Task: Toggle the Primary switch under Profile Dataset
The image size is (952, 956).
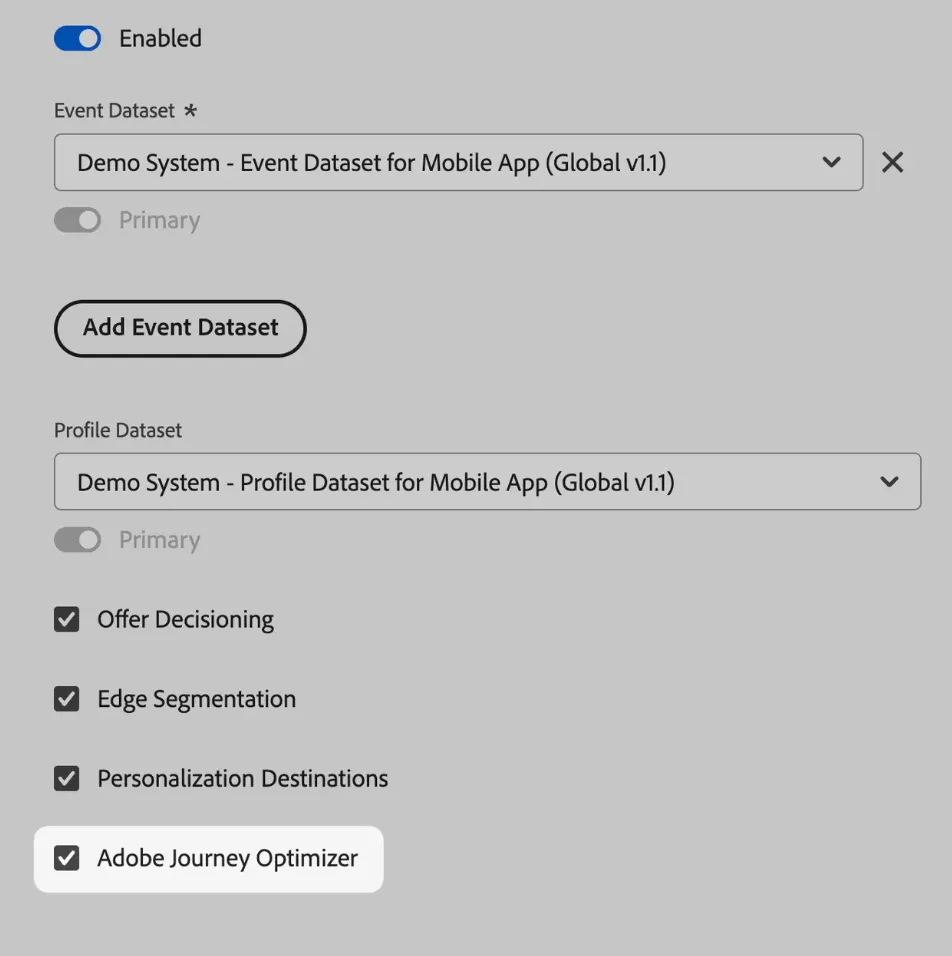Action: [77, 540]
